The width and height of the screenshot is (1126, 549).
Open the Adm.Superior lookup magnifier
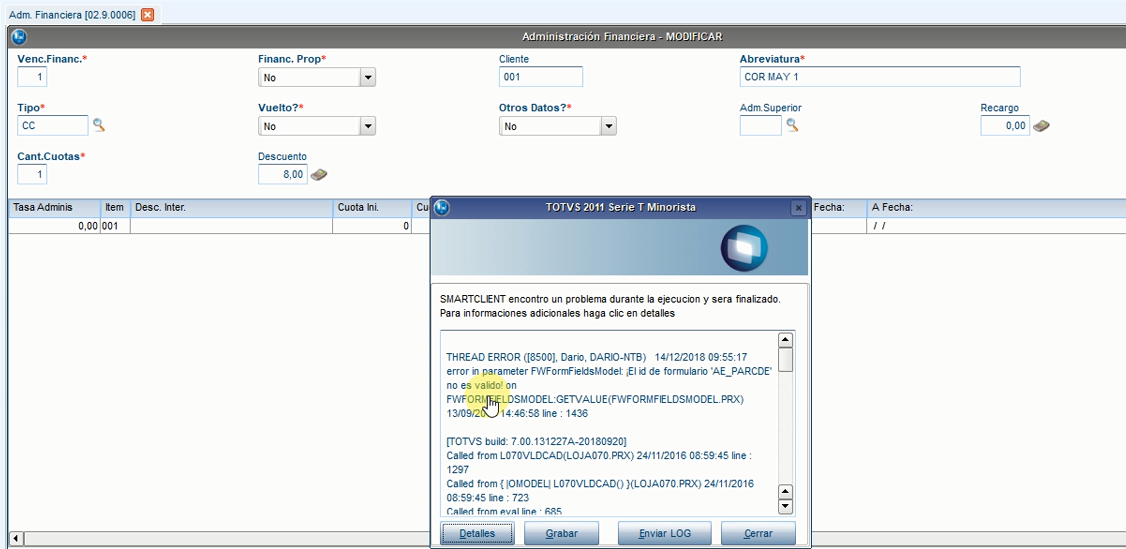coord(791,126)
